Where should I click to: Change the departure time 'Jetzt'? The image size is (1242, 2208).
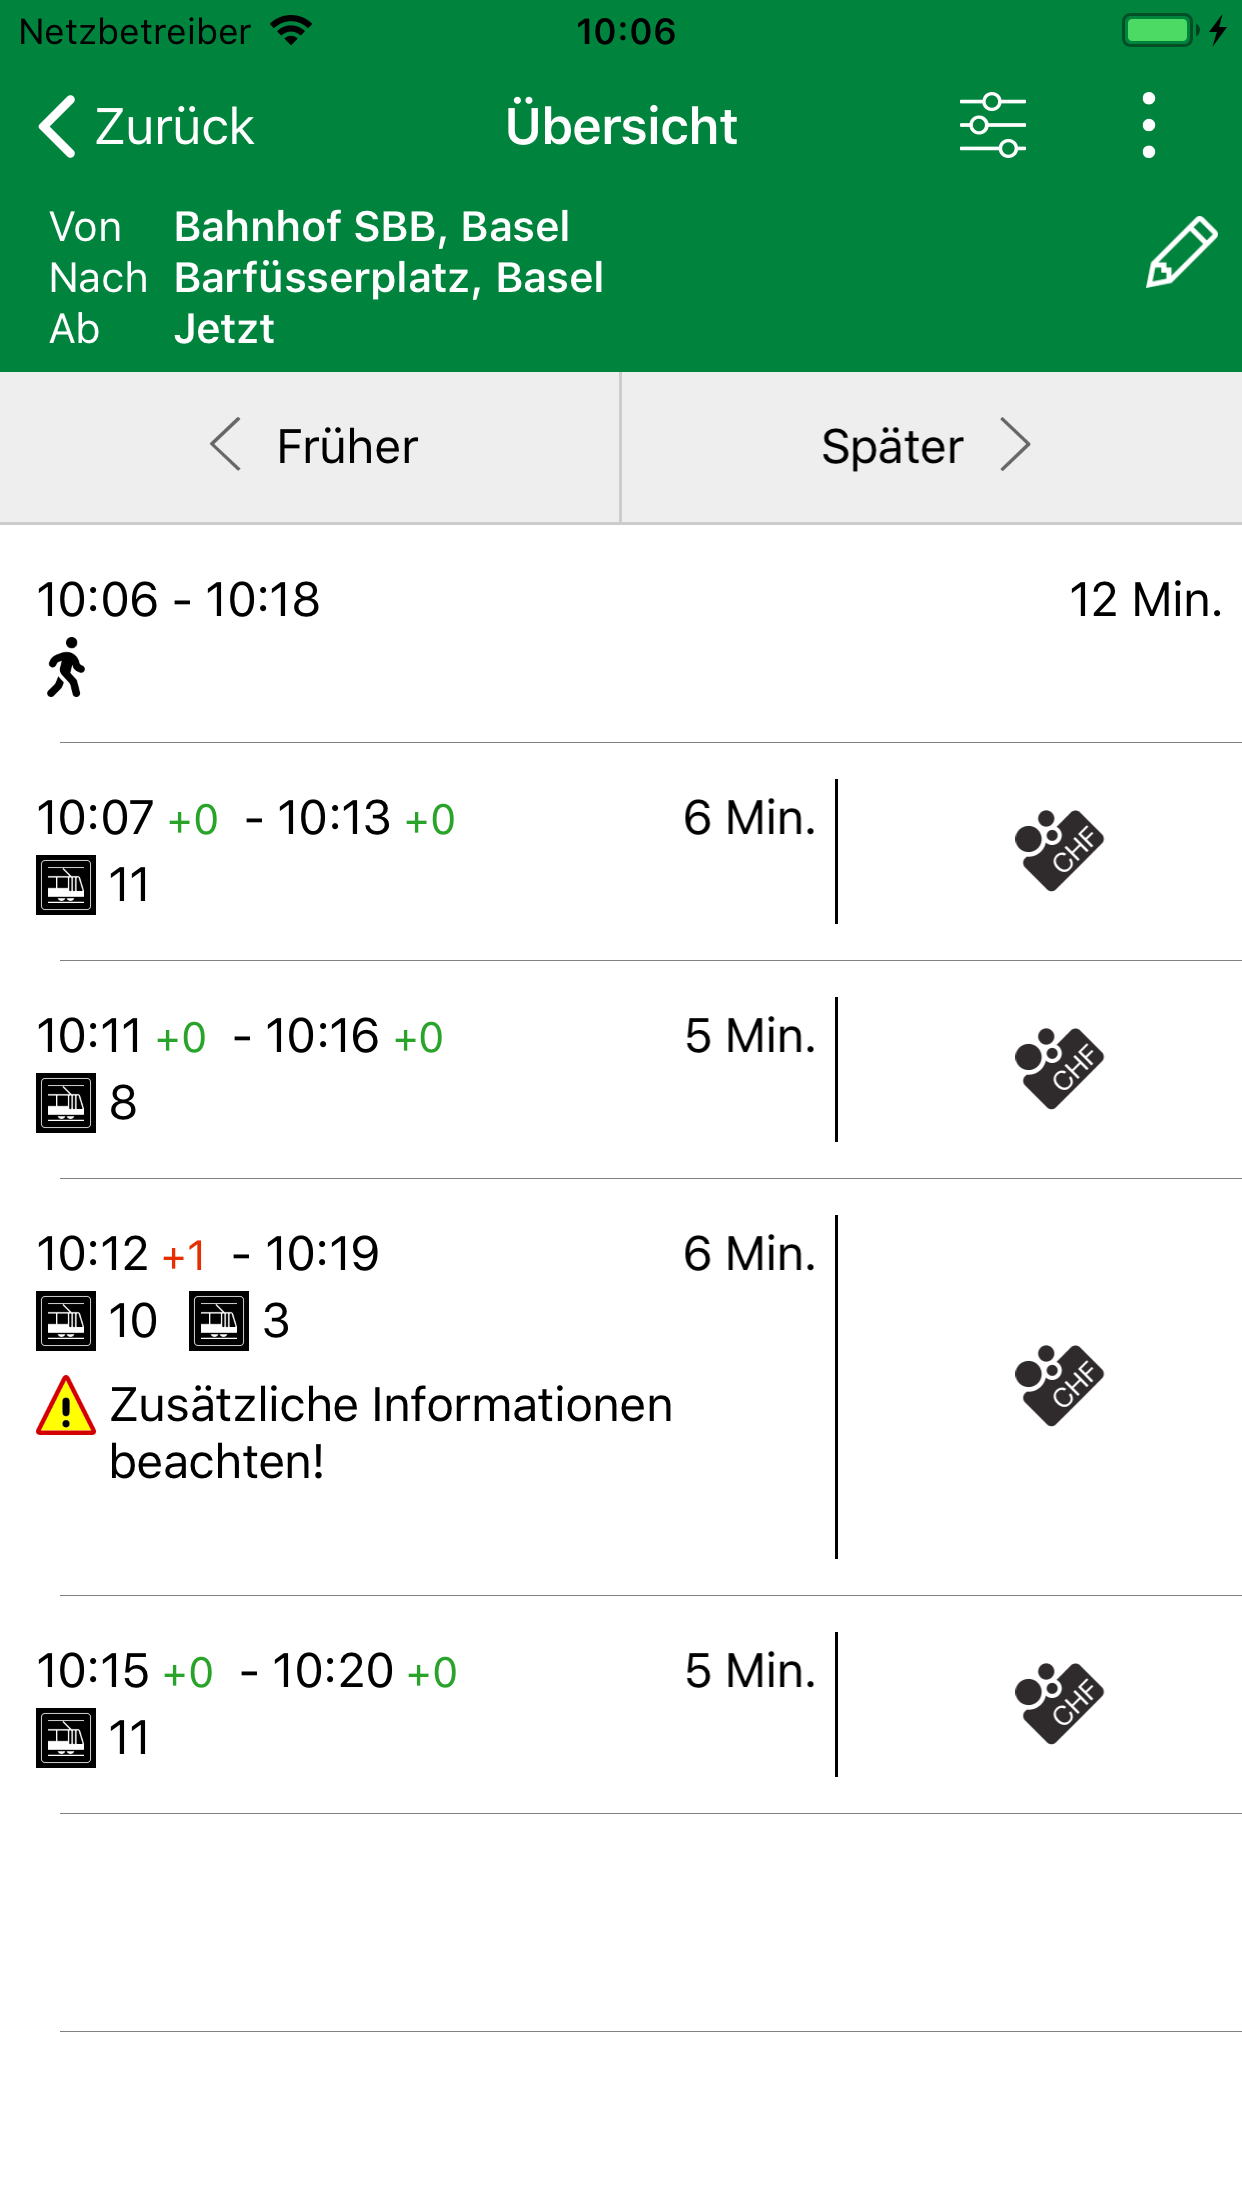[224, 329]
